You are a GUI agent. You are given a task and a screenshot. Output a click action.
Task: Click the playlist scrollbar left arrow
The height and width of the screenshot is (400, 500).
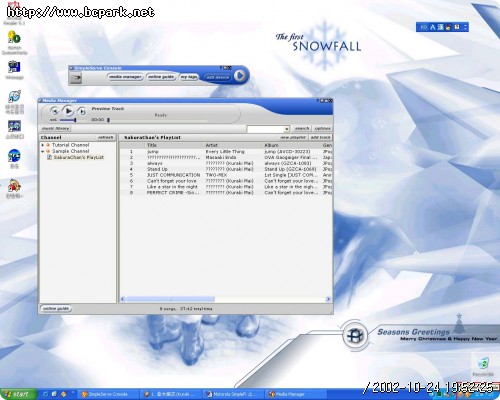[123, 299]
